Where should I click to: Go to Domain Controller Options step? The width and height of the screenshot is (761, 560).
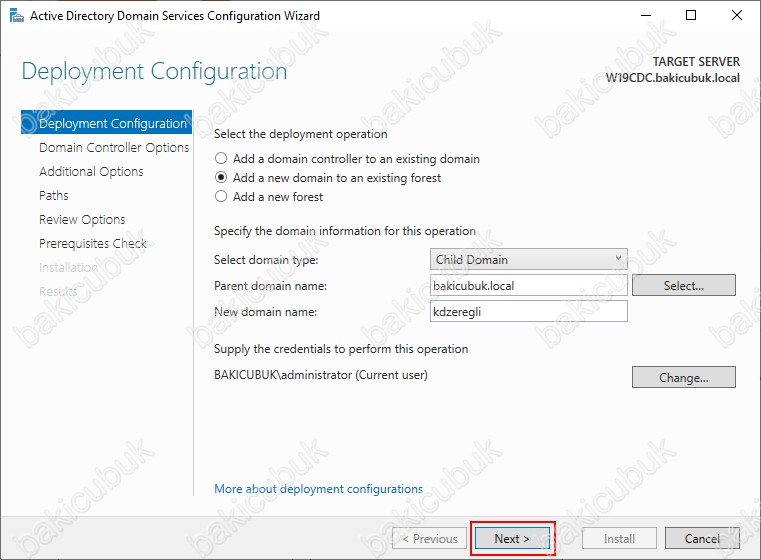(114, 148)
